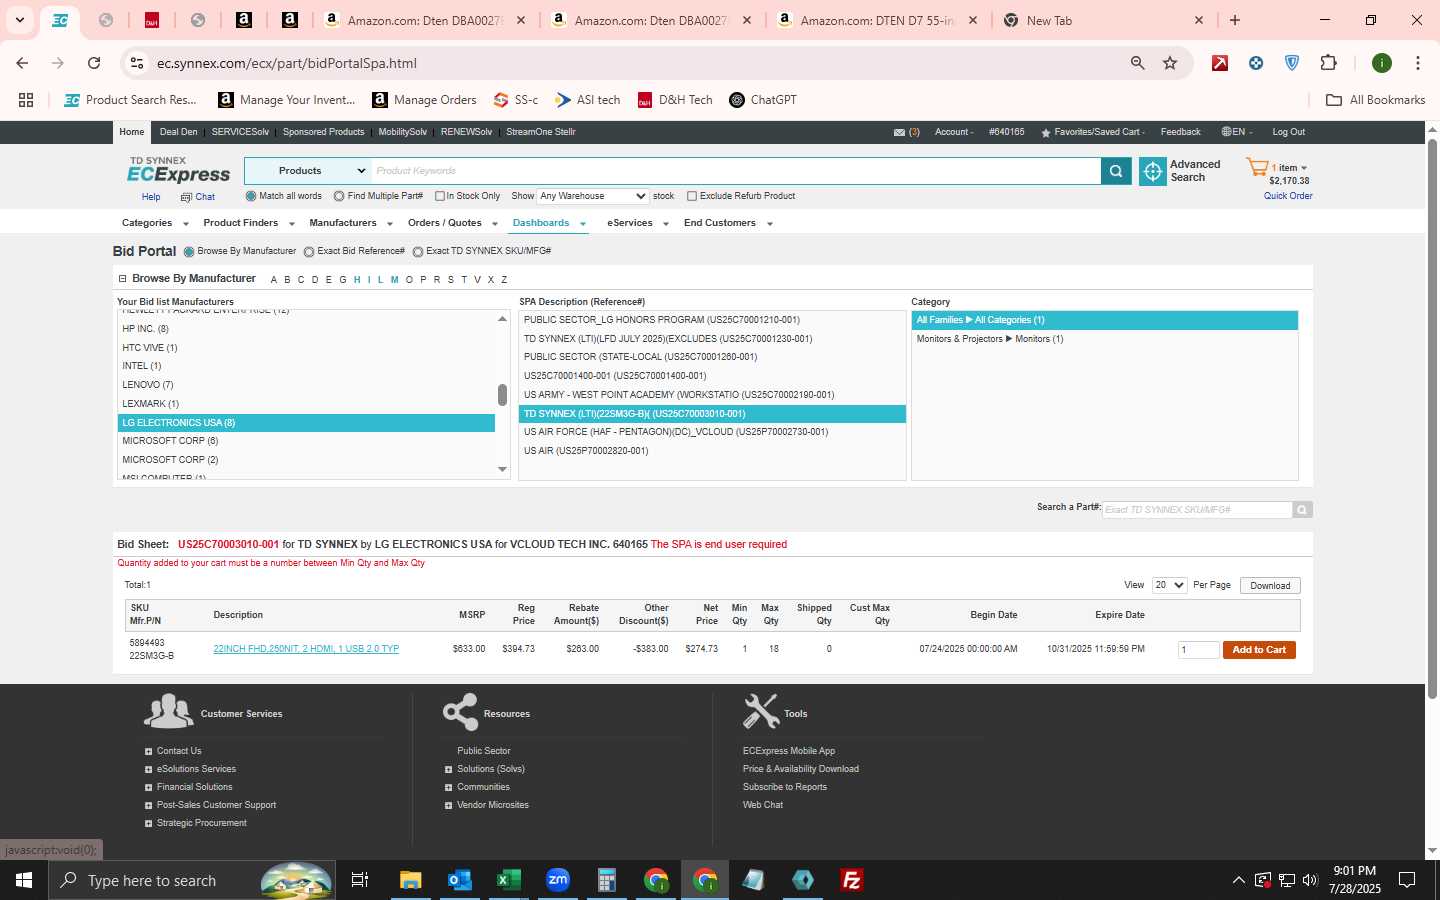The height and width of the screenshot is (900, 1440).
Task: Expand the eServices menu
Action: tap(637, 223)
